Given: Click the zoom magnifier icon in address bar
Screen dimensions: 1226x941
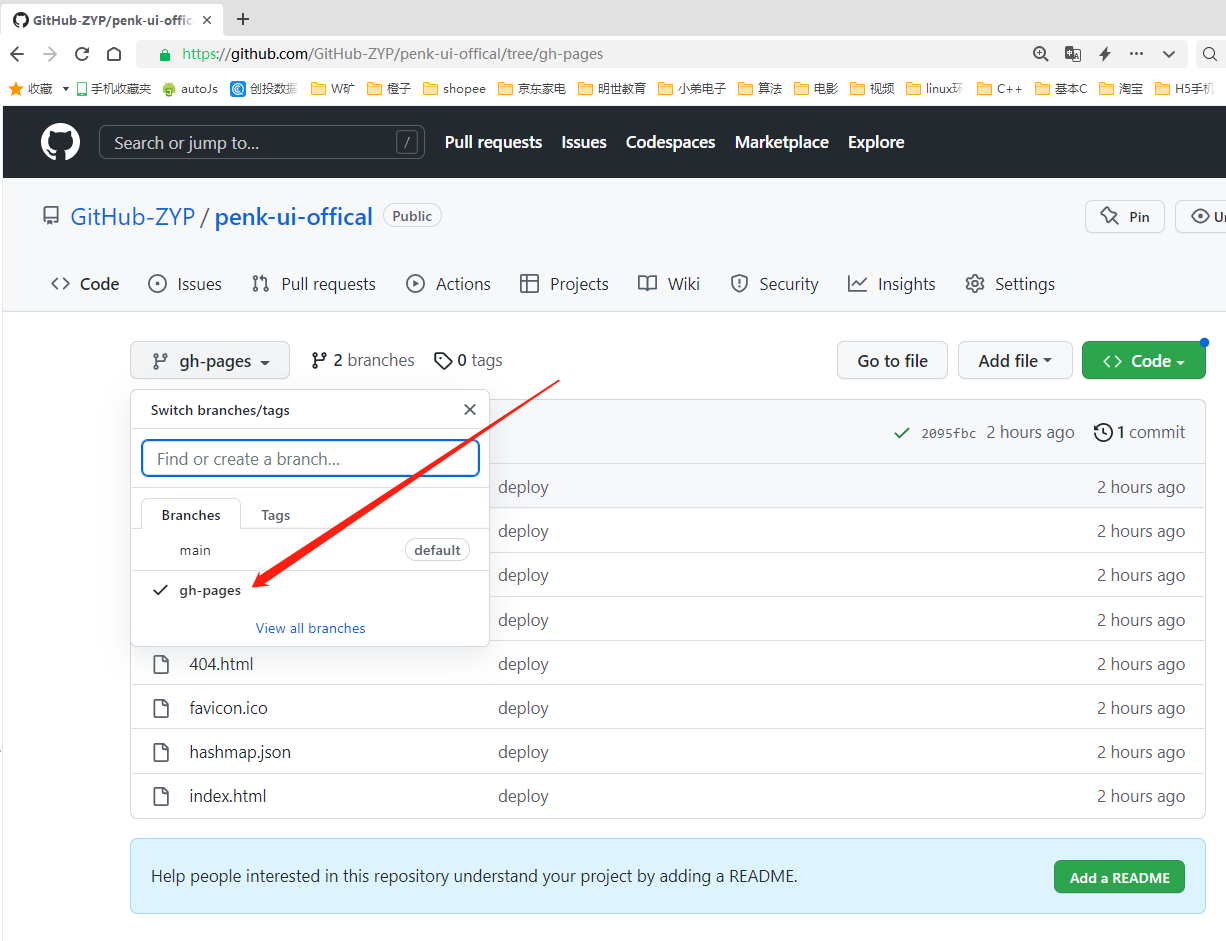Looking at the screenshot, I should (1041, 54).
